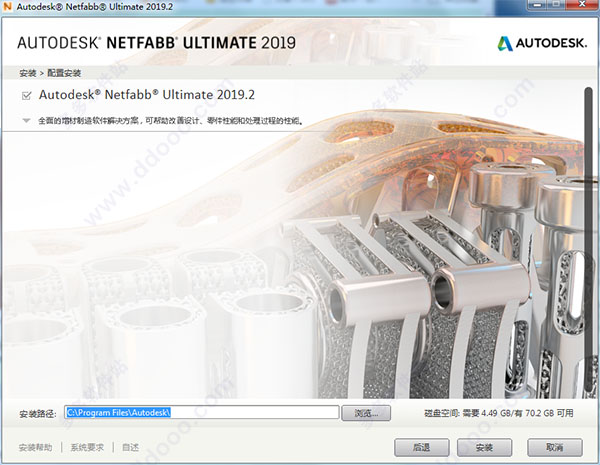
Task: Open the 安装帮助 link
Action: coord(36,447)
